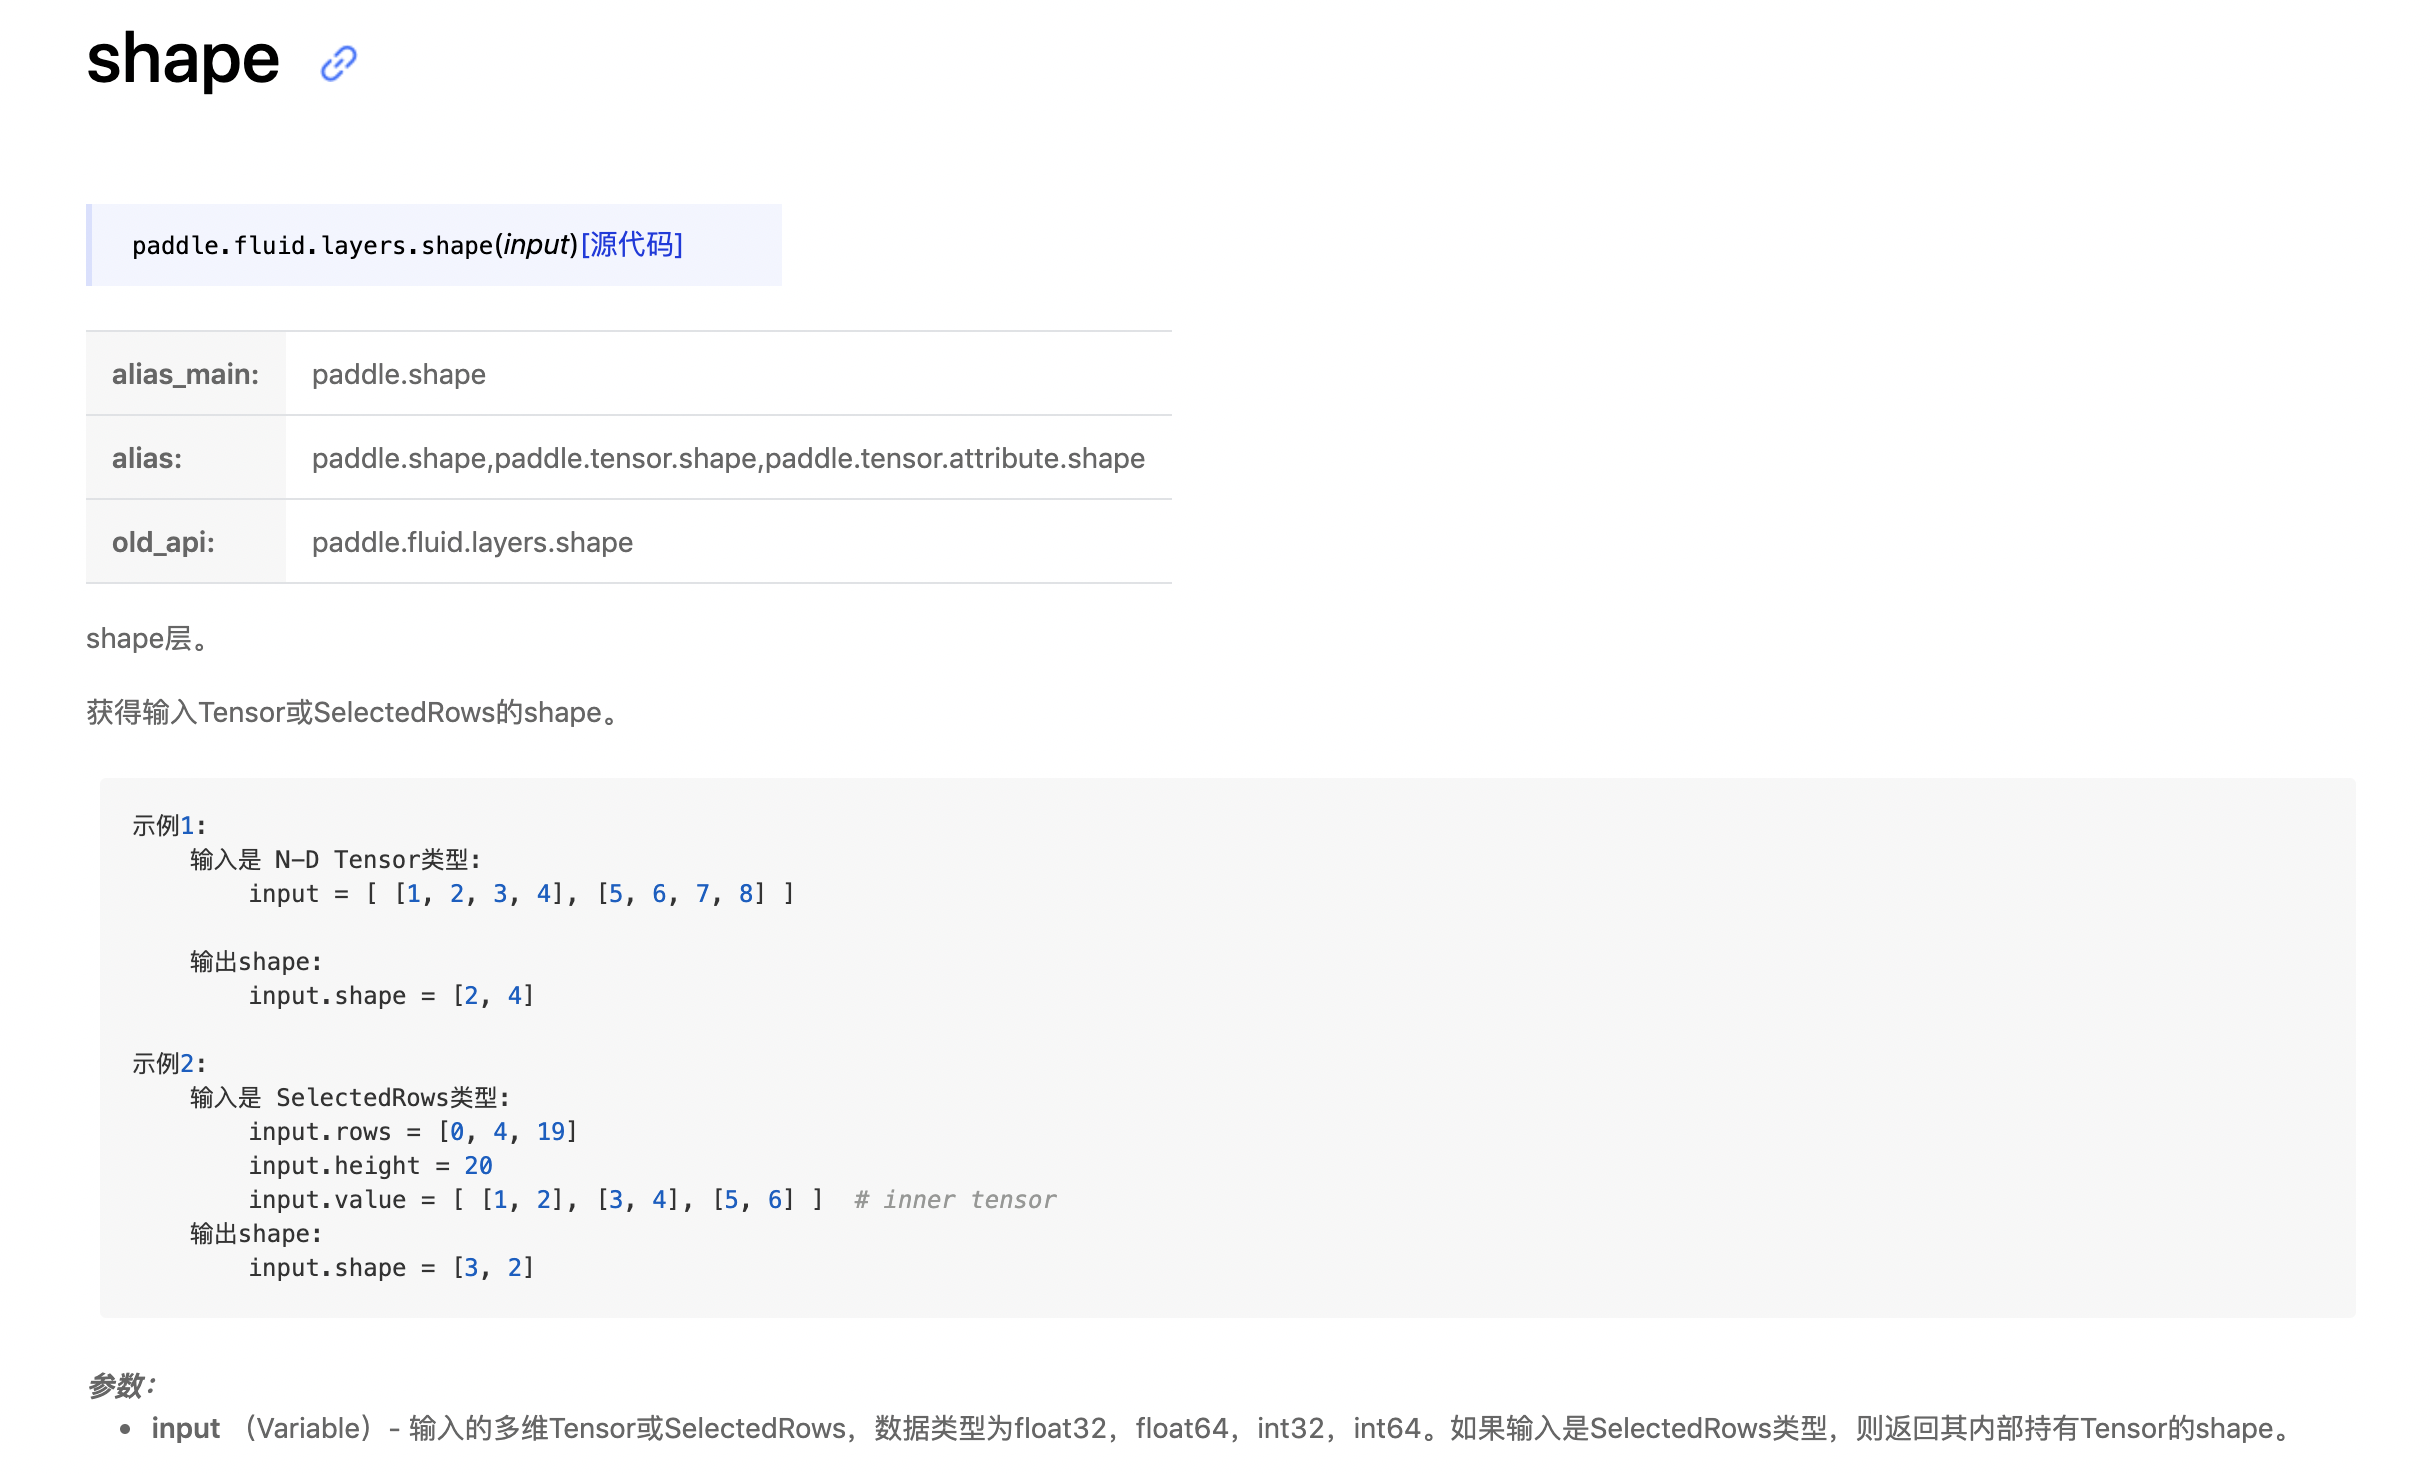Click the 参数 parameters heading
The height and width of the screenshot is (1474, 2430).
coord(121,1385)
